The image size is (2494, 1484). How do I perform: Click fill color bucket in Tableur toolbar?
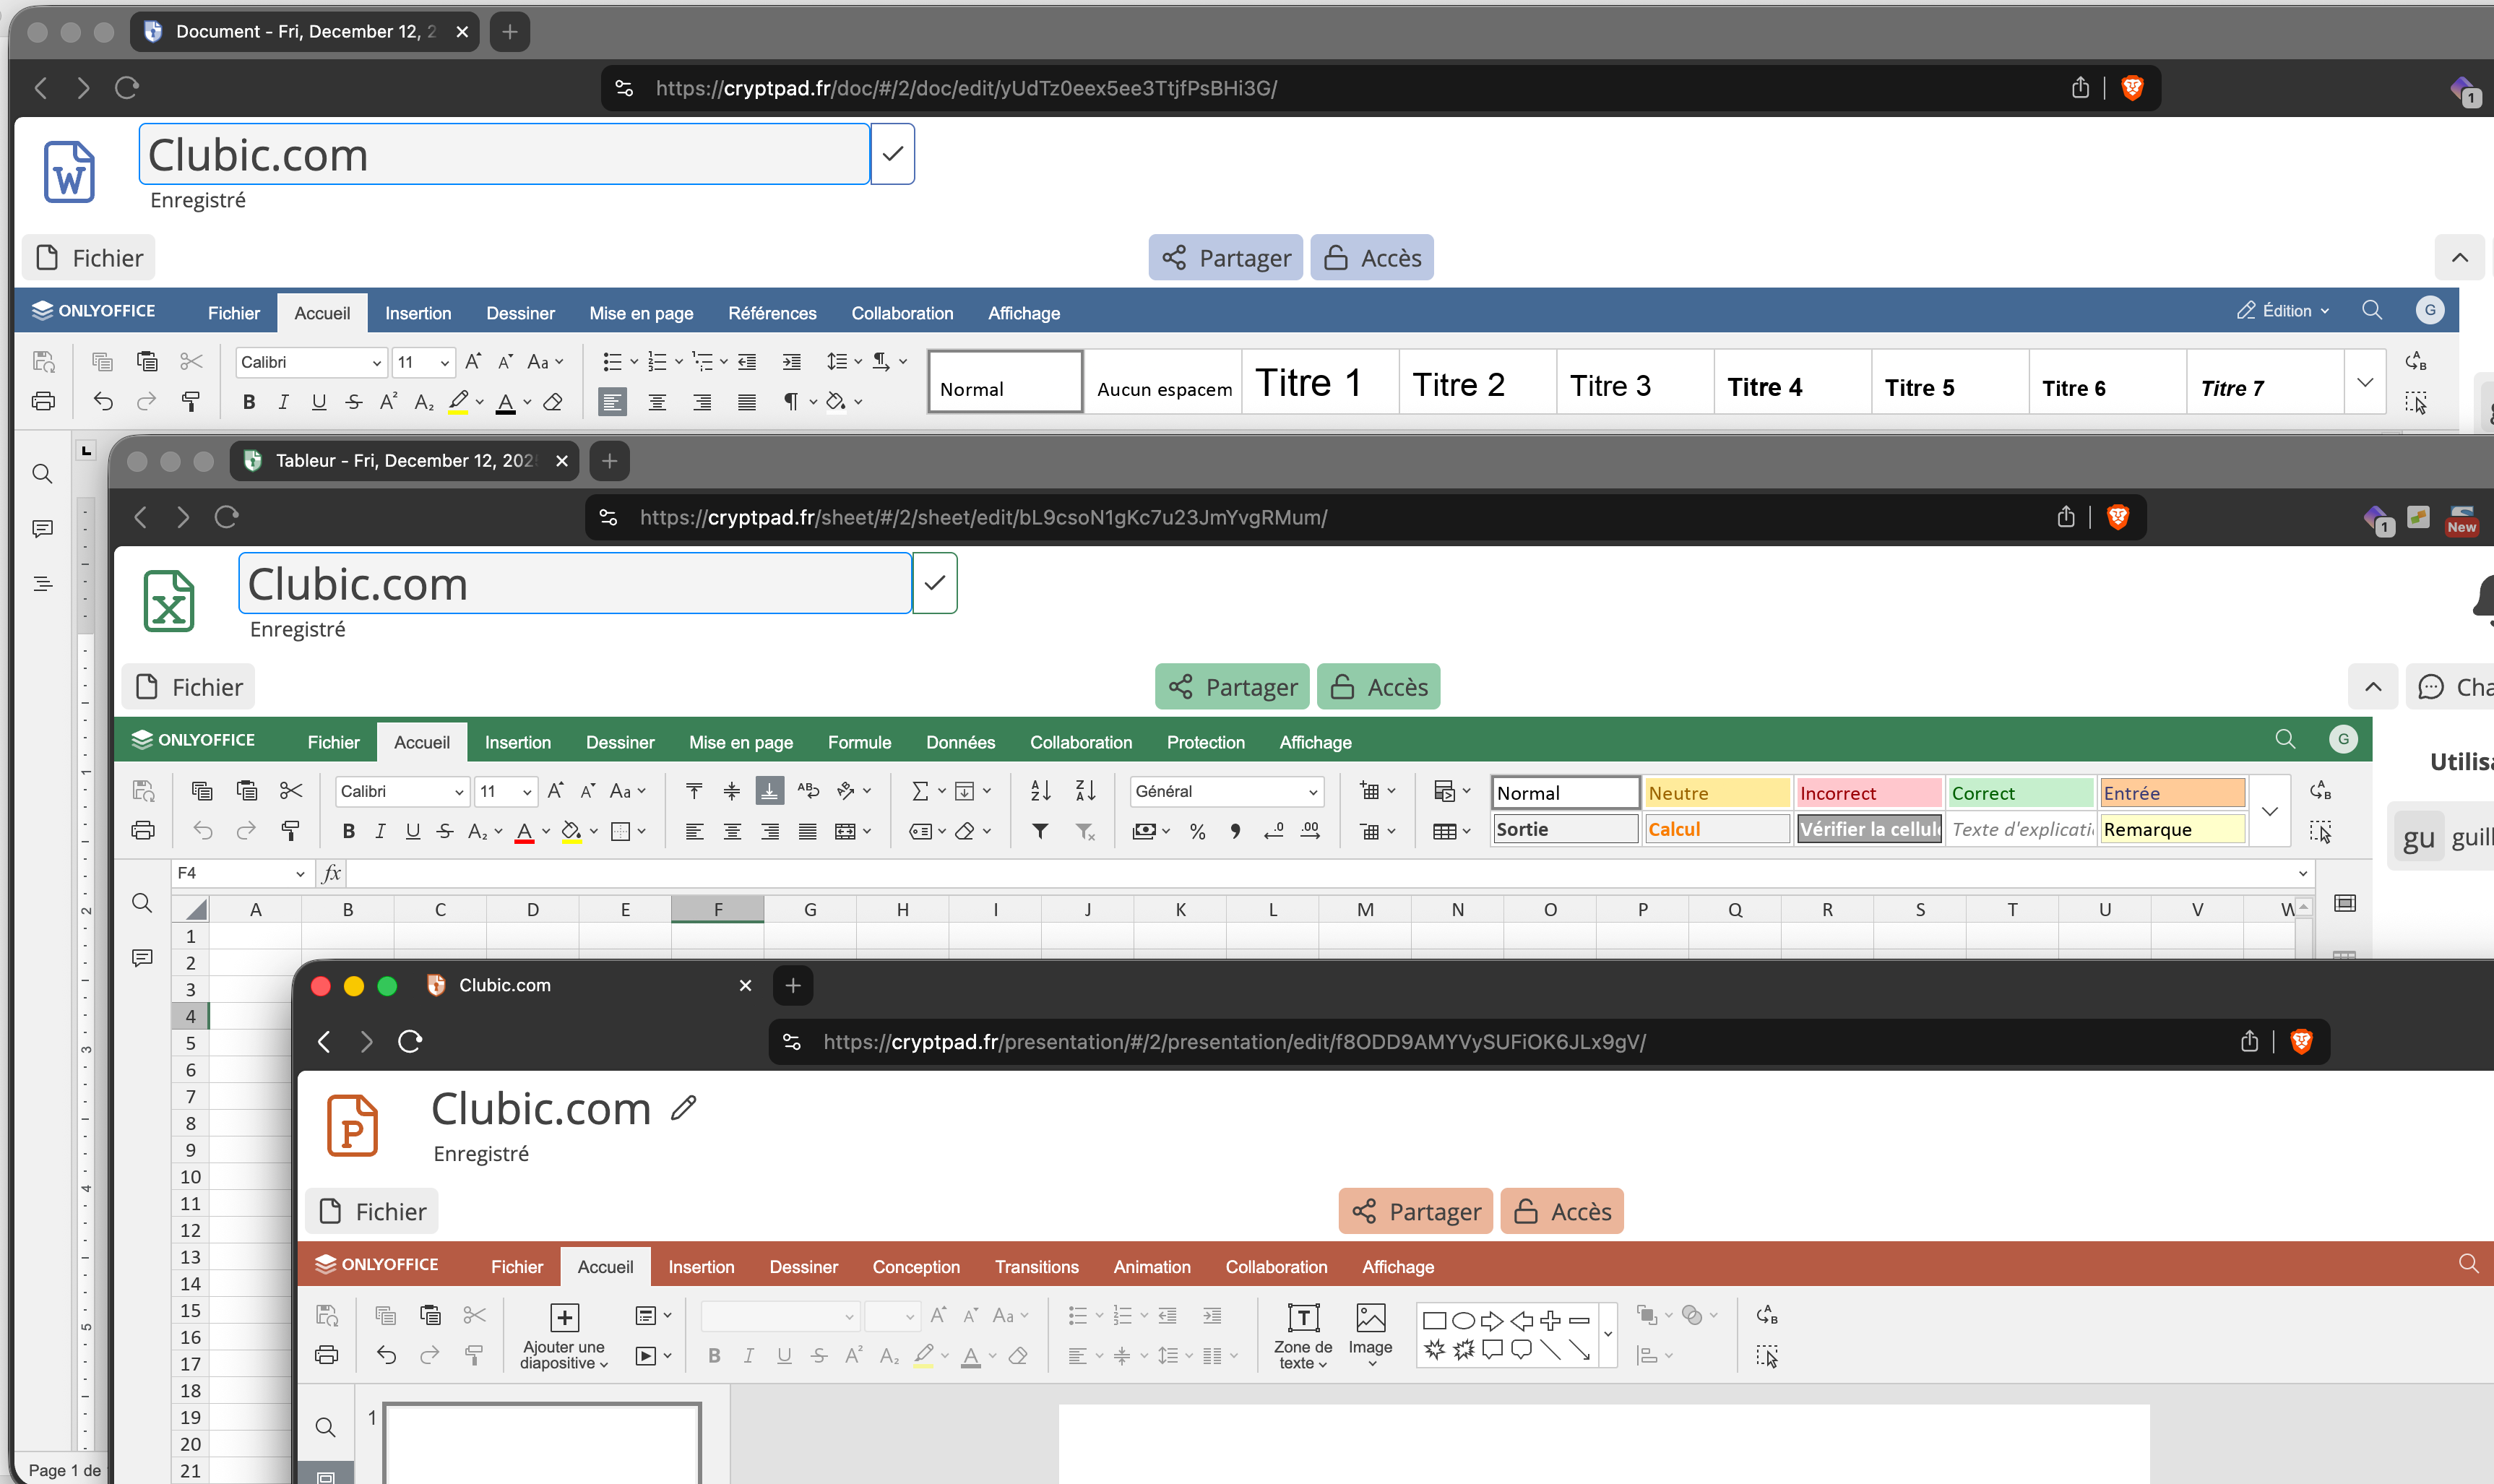point(571,831)
